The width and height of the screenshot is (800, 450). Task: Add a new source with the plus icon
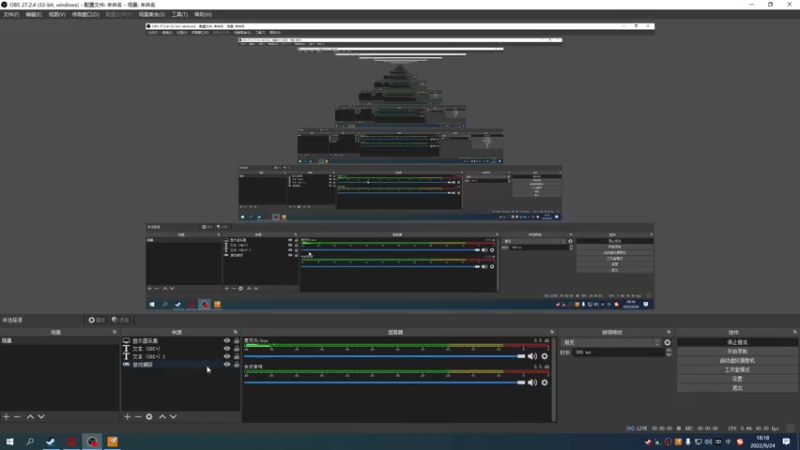128,417
